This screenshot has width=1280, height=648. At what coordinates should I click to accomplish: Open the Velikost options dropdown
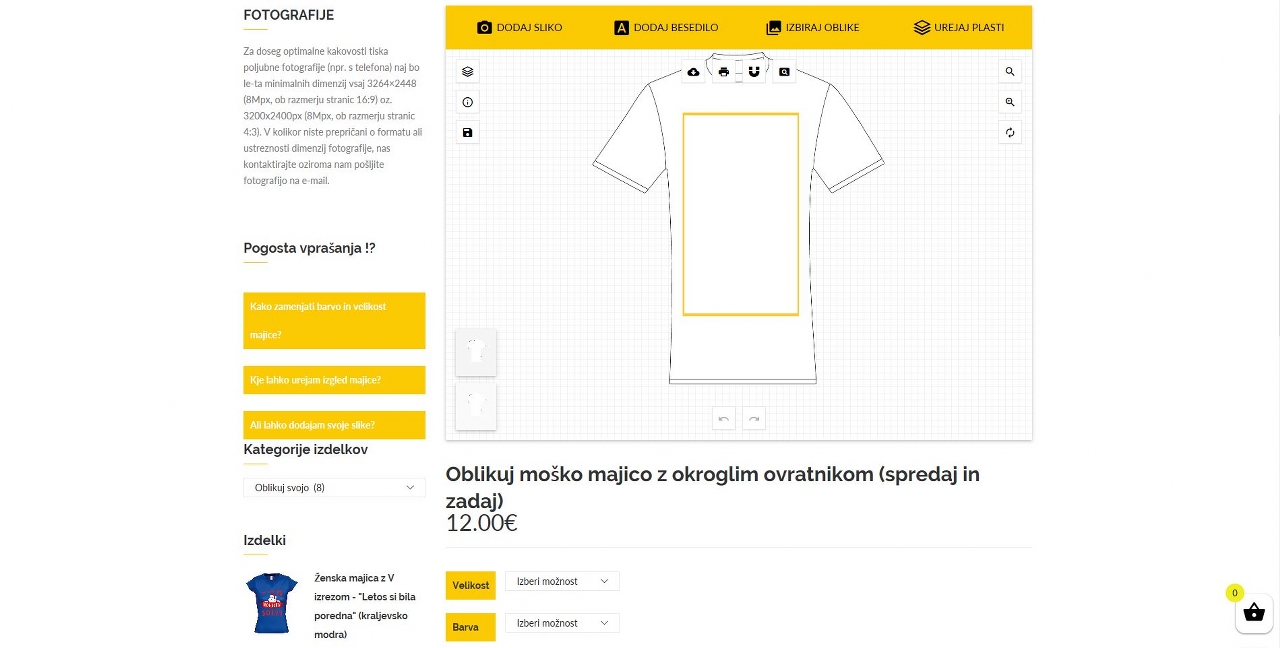tap(561, 581)
